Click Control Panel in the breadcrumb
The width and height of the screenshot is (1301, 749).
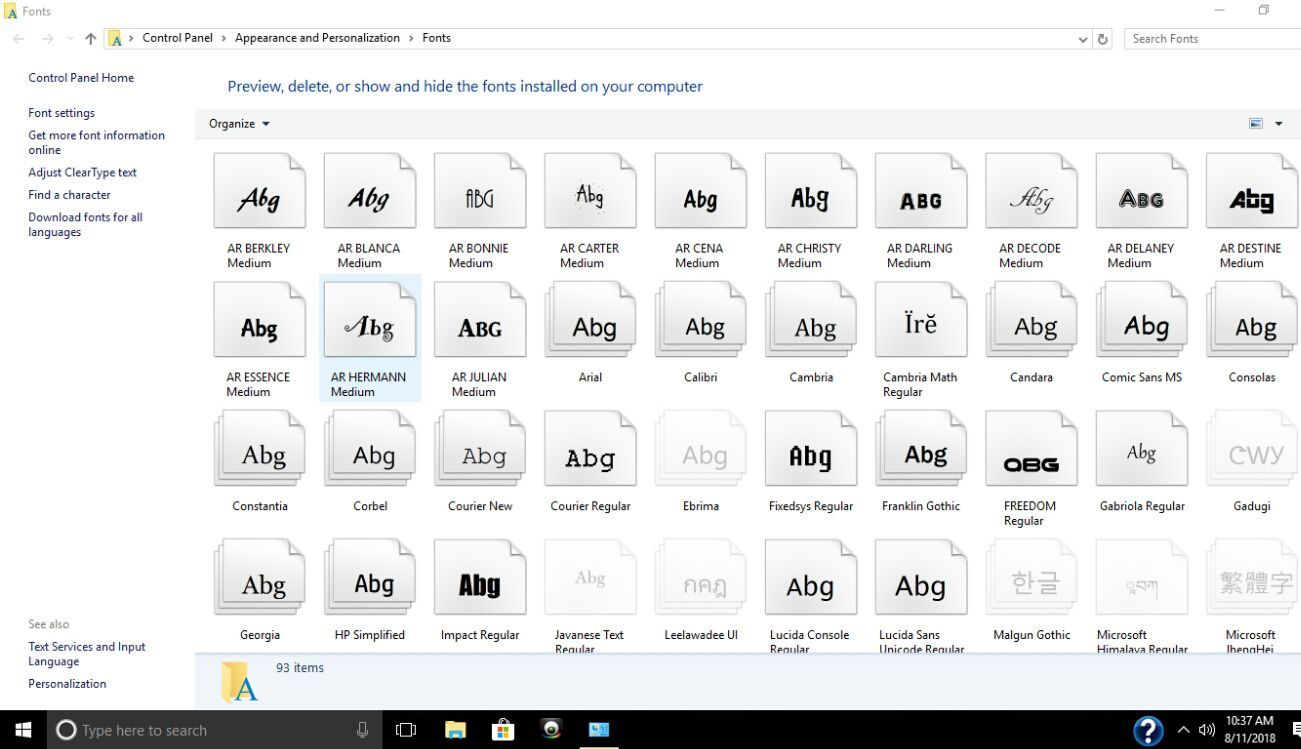coord(178,38)
